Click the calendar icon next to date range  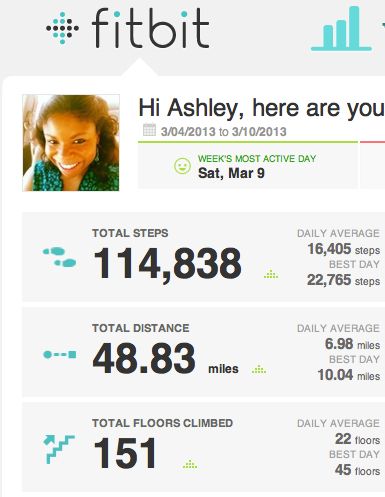pos(149,130)
